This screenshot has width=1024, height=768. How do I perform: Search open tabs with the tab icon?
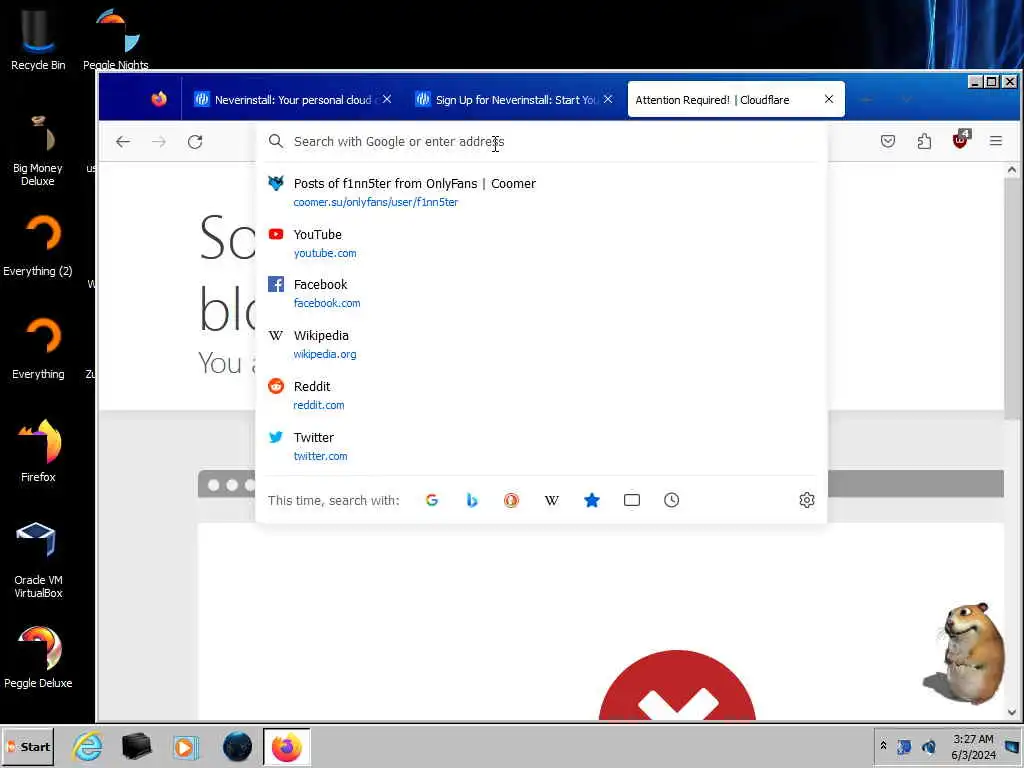(x=632, y=500)
